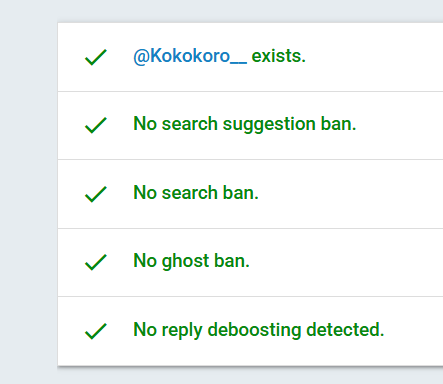Click the word "exists." after the username
The height and width of the screenshot is (384, 443).
(x=278, y=56)
